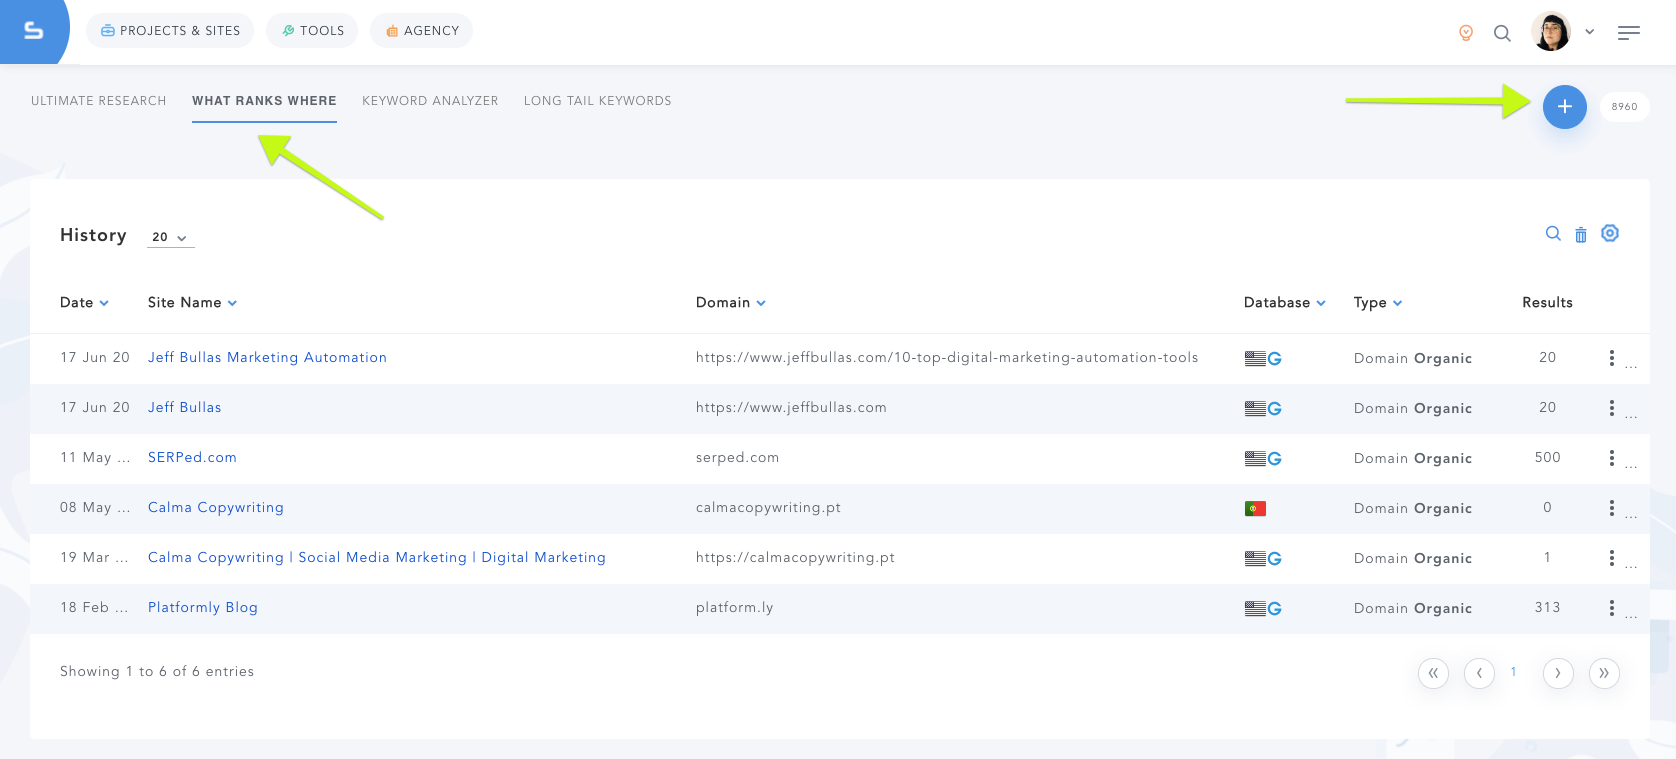The width and height of the screenshot is (1676, 759).
Task: Click 'Showing 1 to 6 of 6 entries'
Action: [157, 672]
